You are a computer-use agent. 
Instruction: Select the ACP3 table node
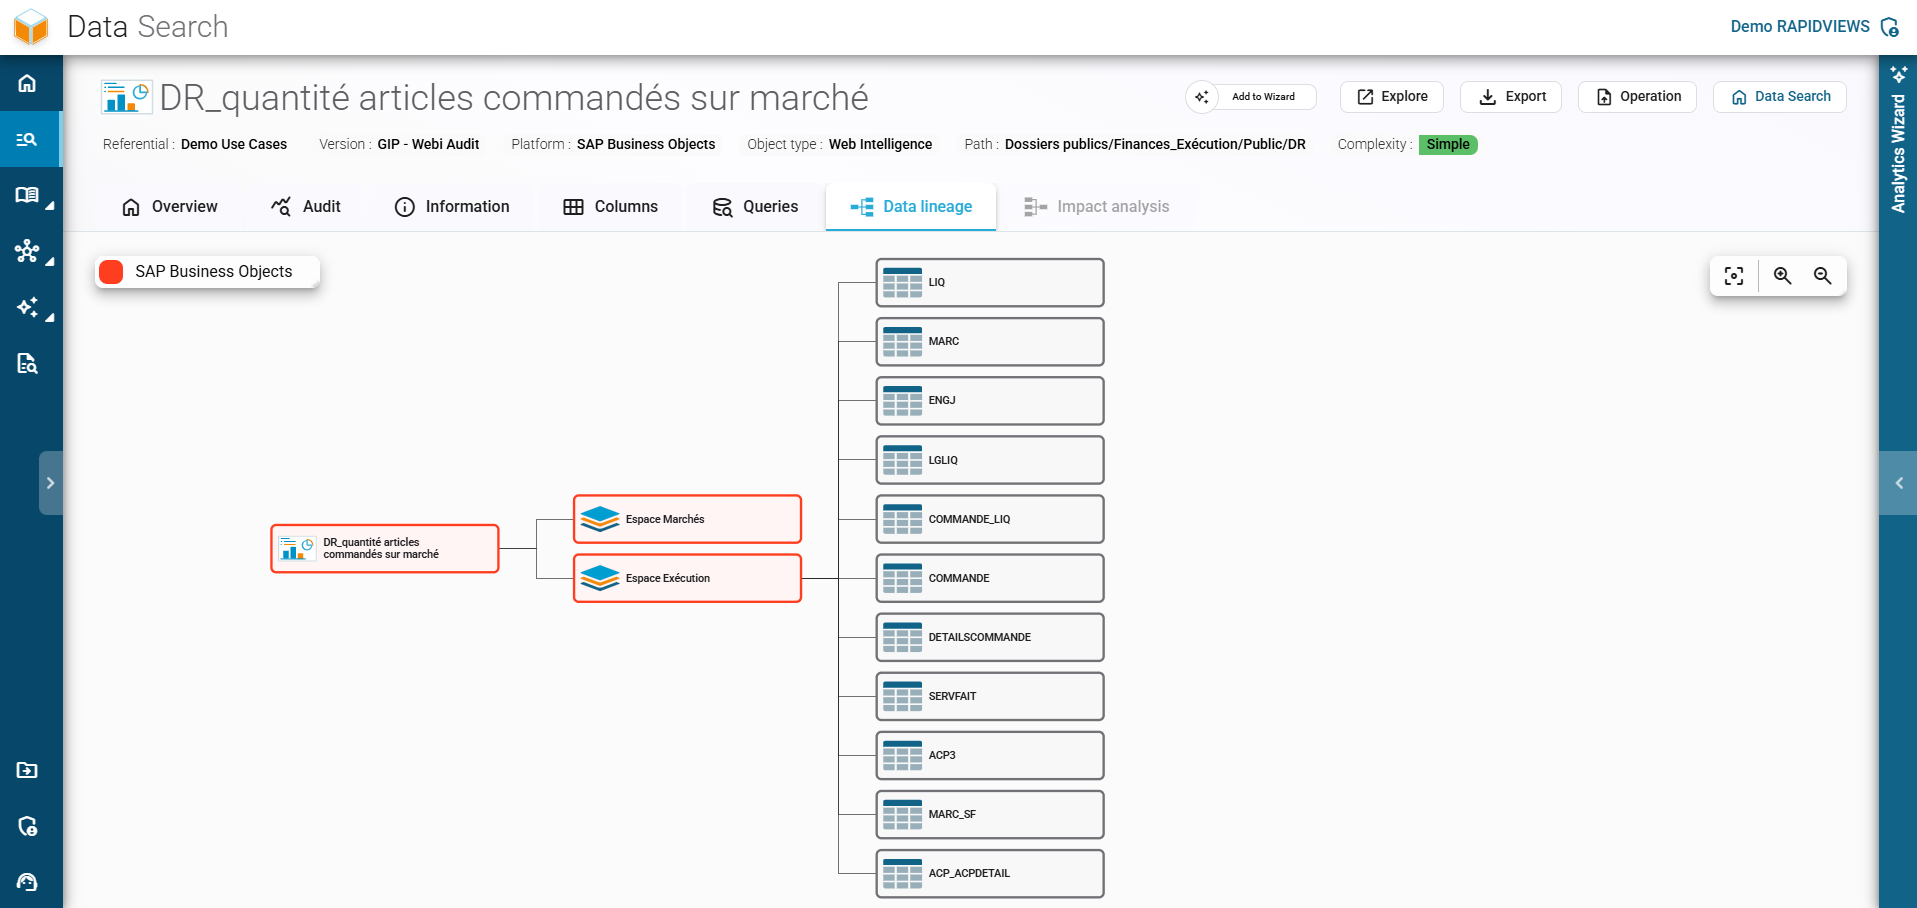click(x=990, y=756)
